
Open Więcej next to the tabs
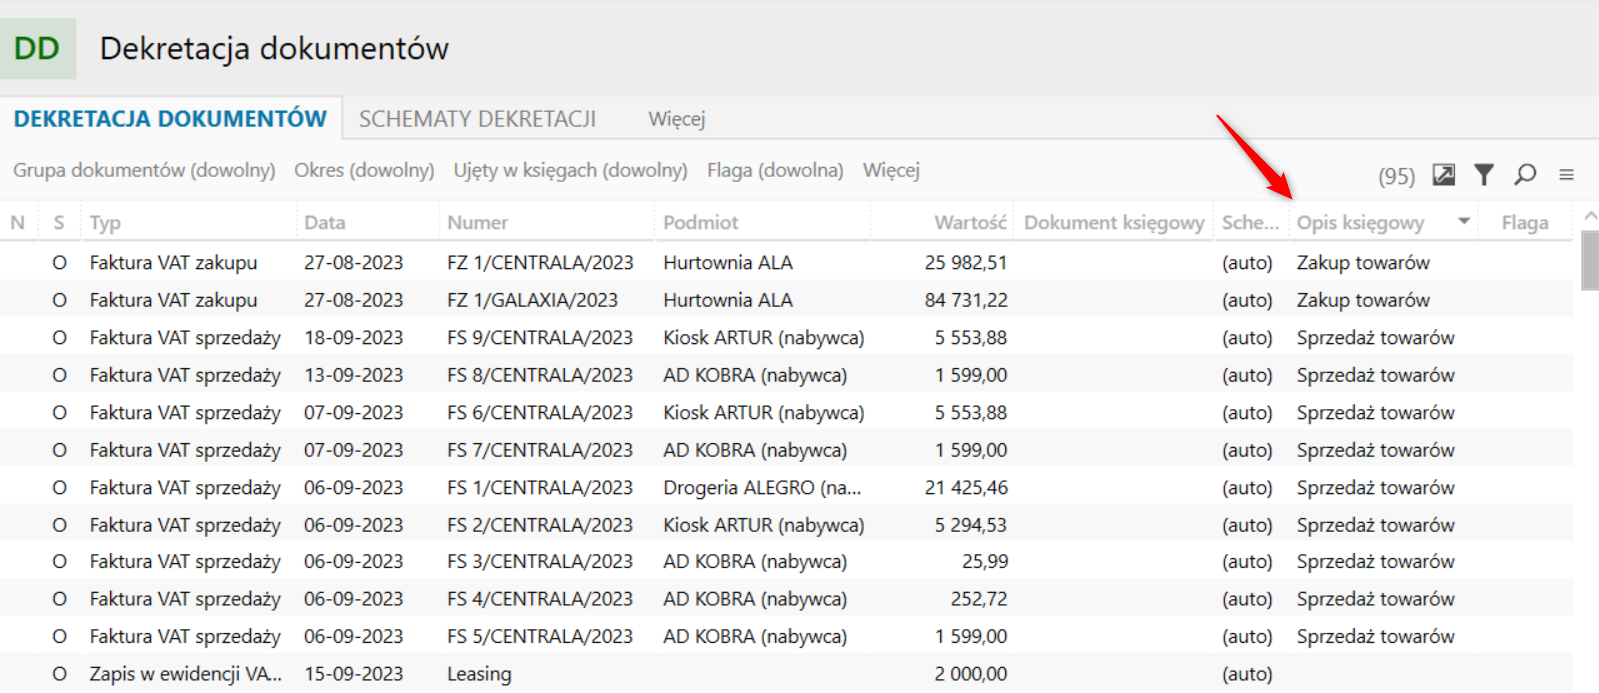coord(676,119)
